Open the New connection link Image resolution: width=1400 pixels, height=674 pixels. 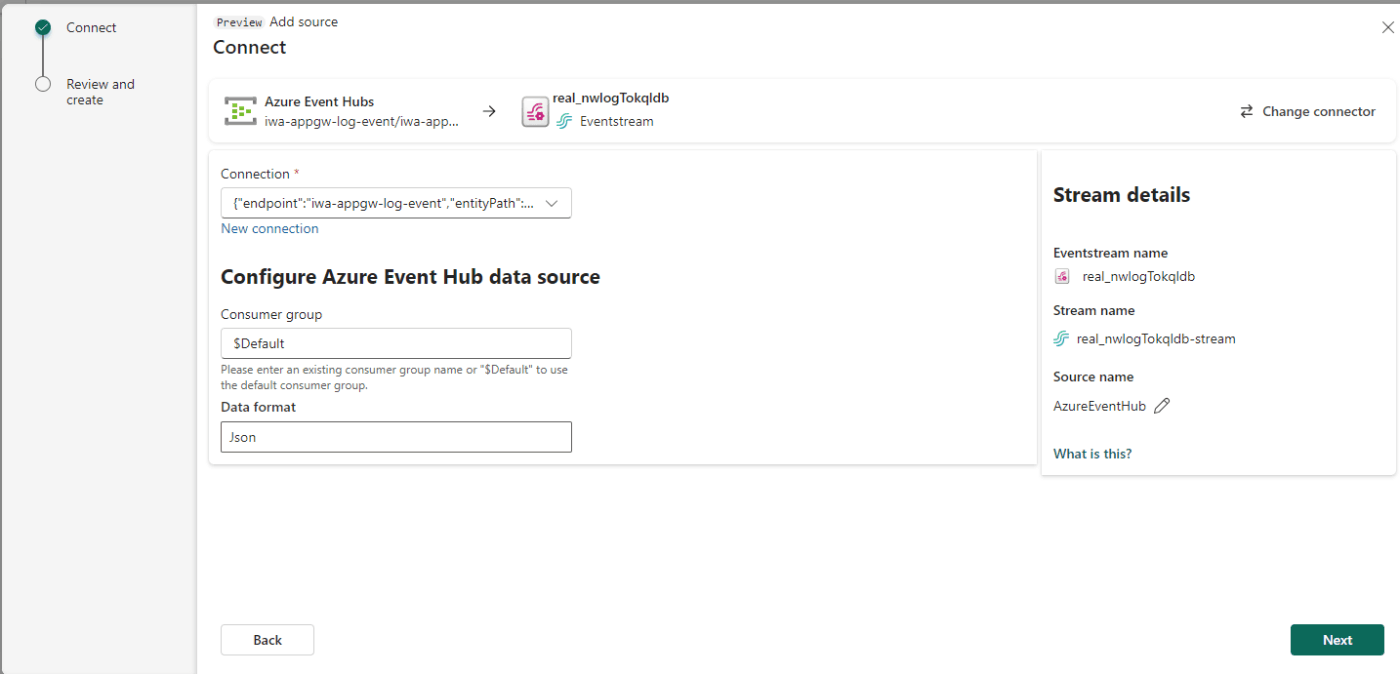270,229
